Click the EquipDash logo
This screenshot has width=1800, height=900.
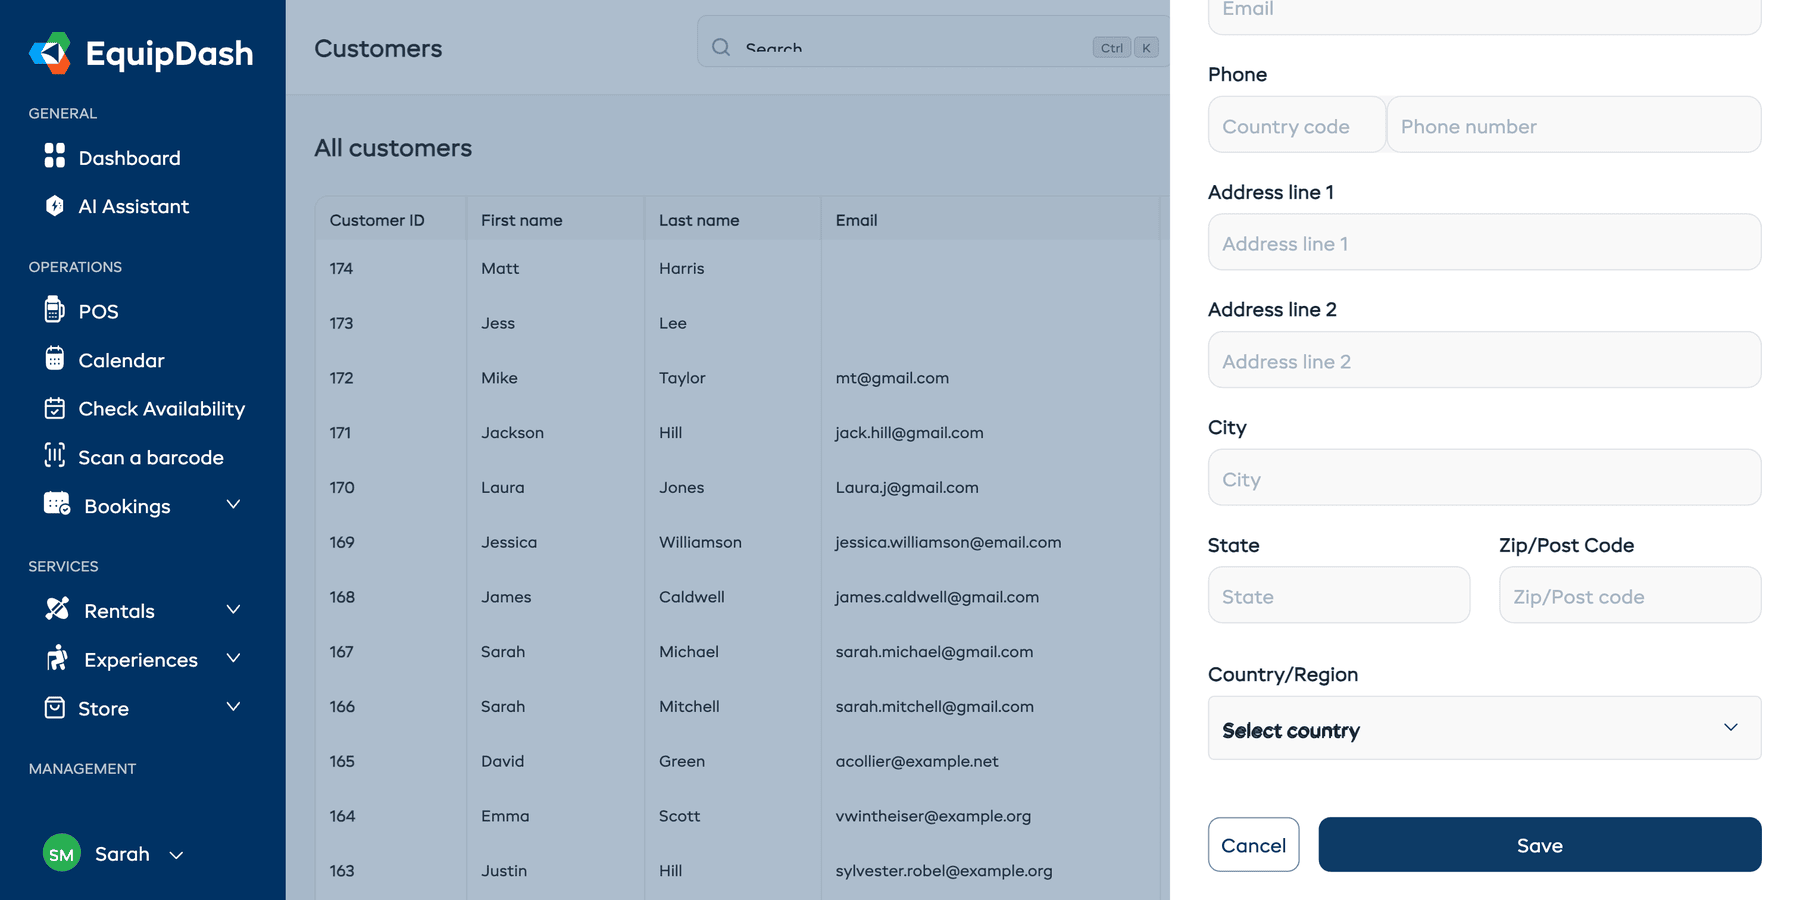[140, 52]
